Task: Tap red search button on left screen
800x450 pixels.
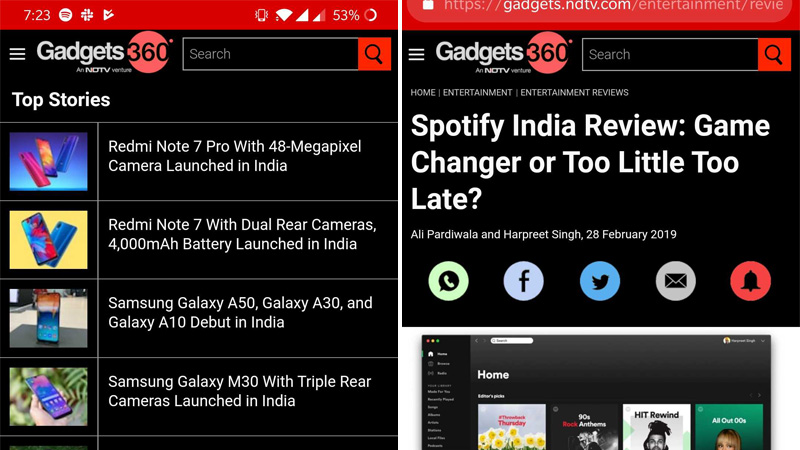Action: pos(374,54)
